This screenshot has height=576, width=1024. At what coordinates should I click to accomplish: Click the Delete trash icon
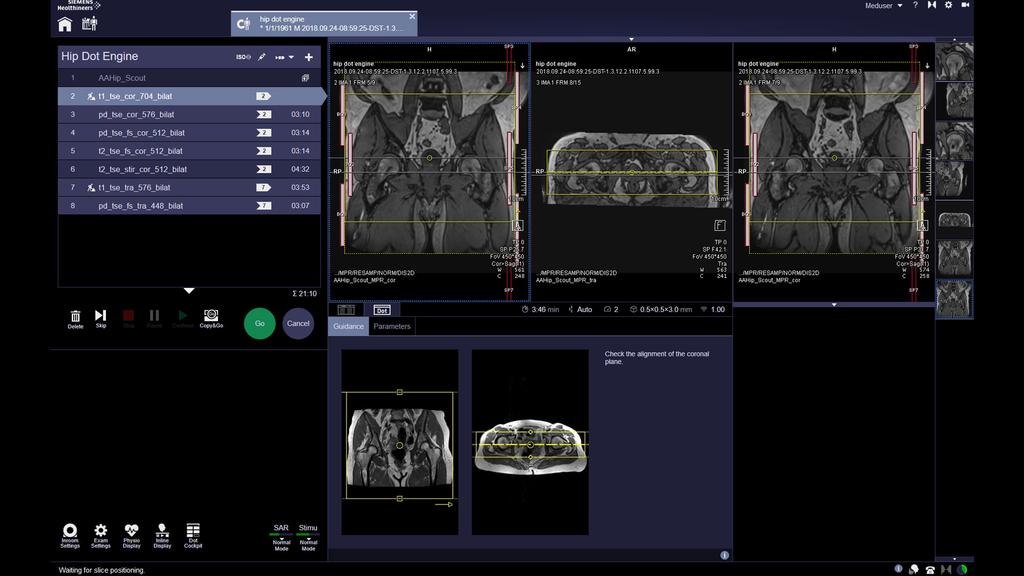(75, 316)
